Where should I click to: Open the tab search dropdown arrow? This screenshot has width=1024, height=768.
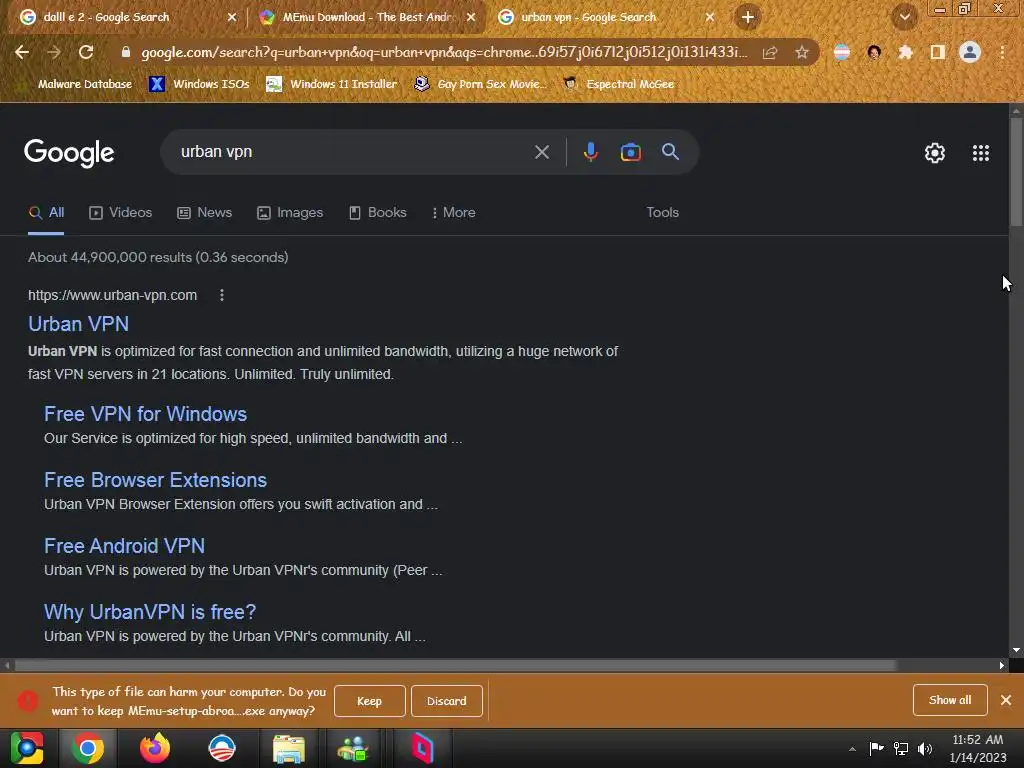(904, 18)
